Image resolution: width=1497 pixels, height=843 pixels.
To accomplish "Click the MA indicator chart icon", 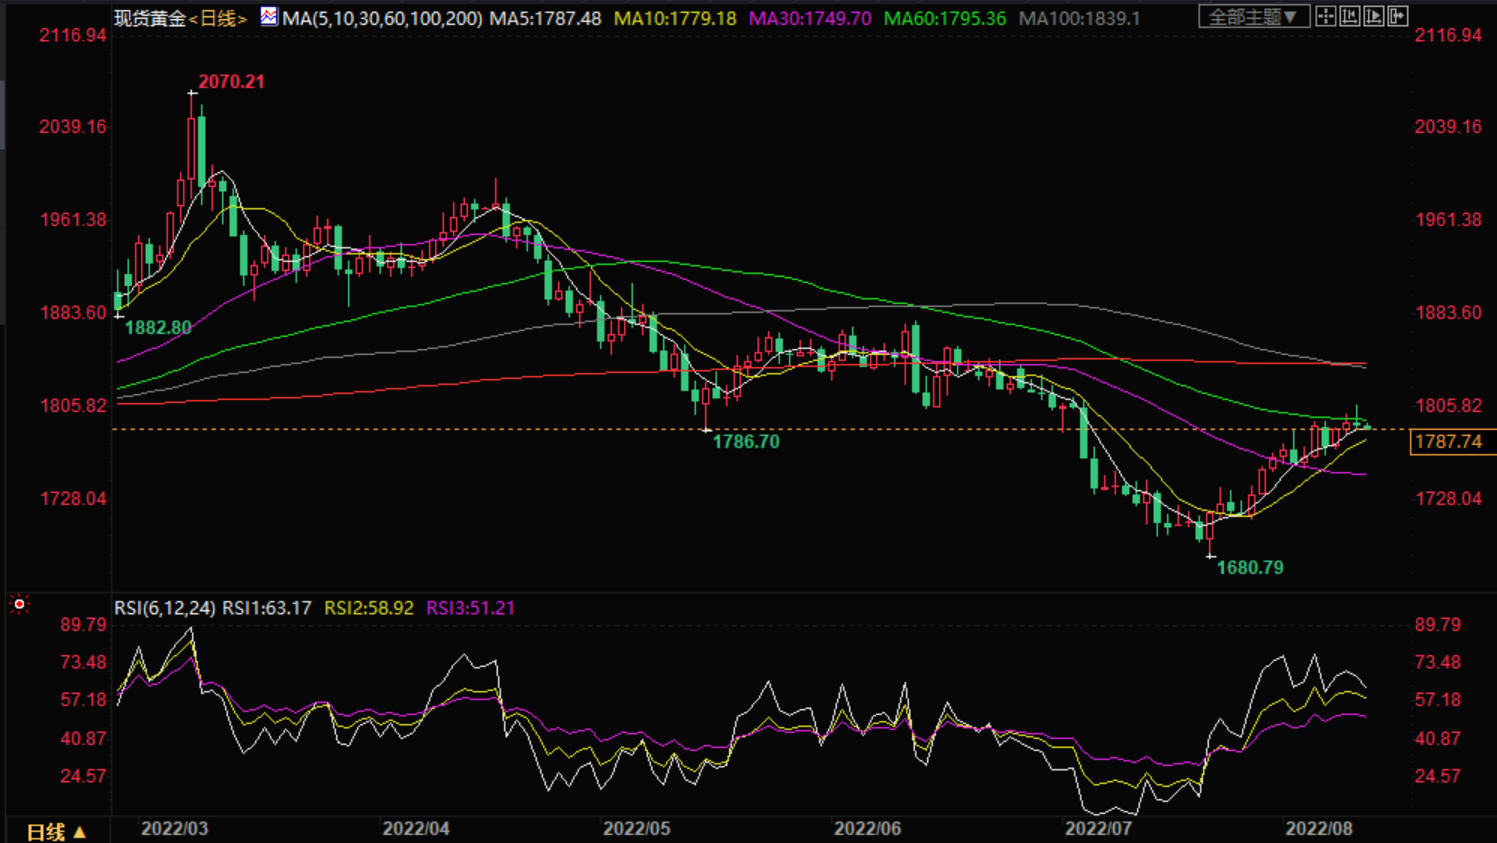I will click(x=269, y=17).
